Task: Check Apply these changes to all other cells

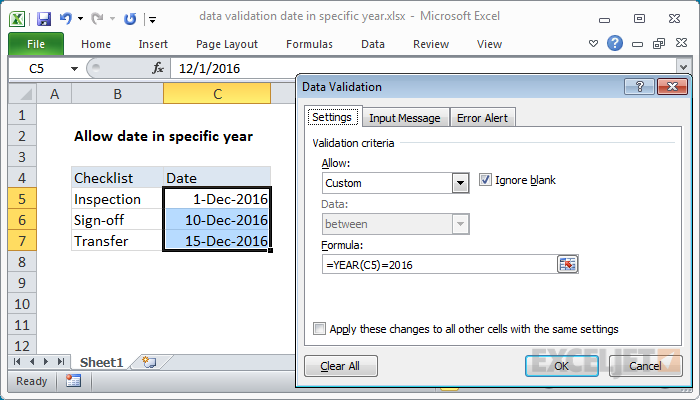Action: [x=319, y=329]
